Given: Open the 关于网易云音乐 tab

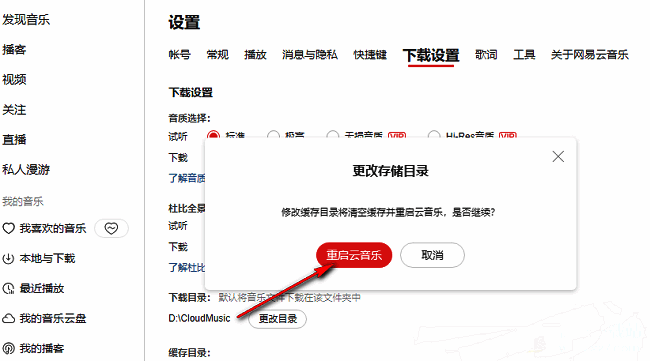Looking at the screenshot, I should coord(589,55).
